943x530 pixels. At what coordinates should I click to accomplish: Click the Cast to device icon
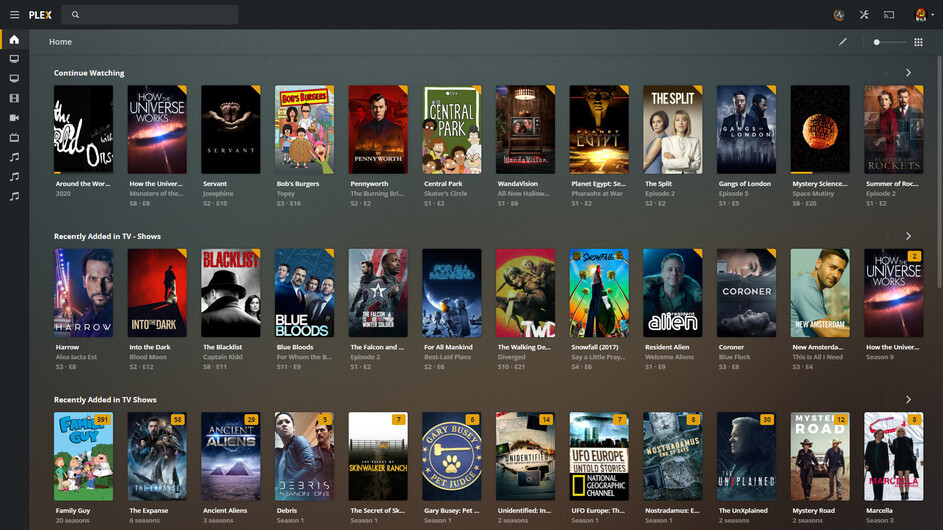(889, 14)
